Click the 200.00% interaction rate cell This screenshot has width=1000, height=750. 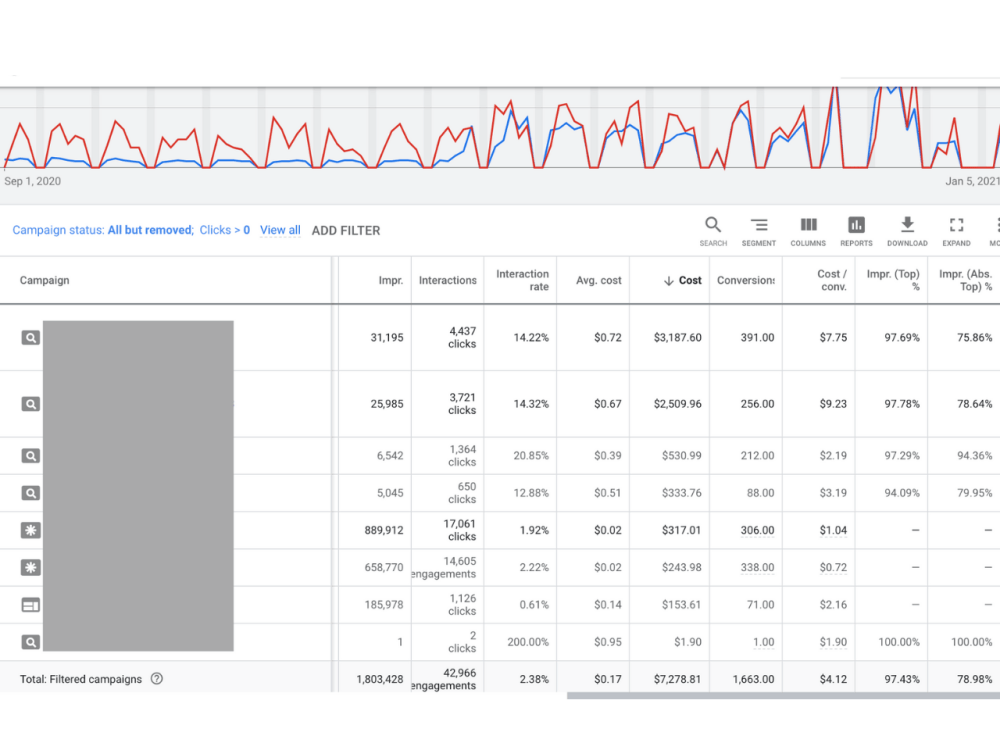point(528,642)
